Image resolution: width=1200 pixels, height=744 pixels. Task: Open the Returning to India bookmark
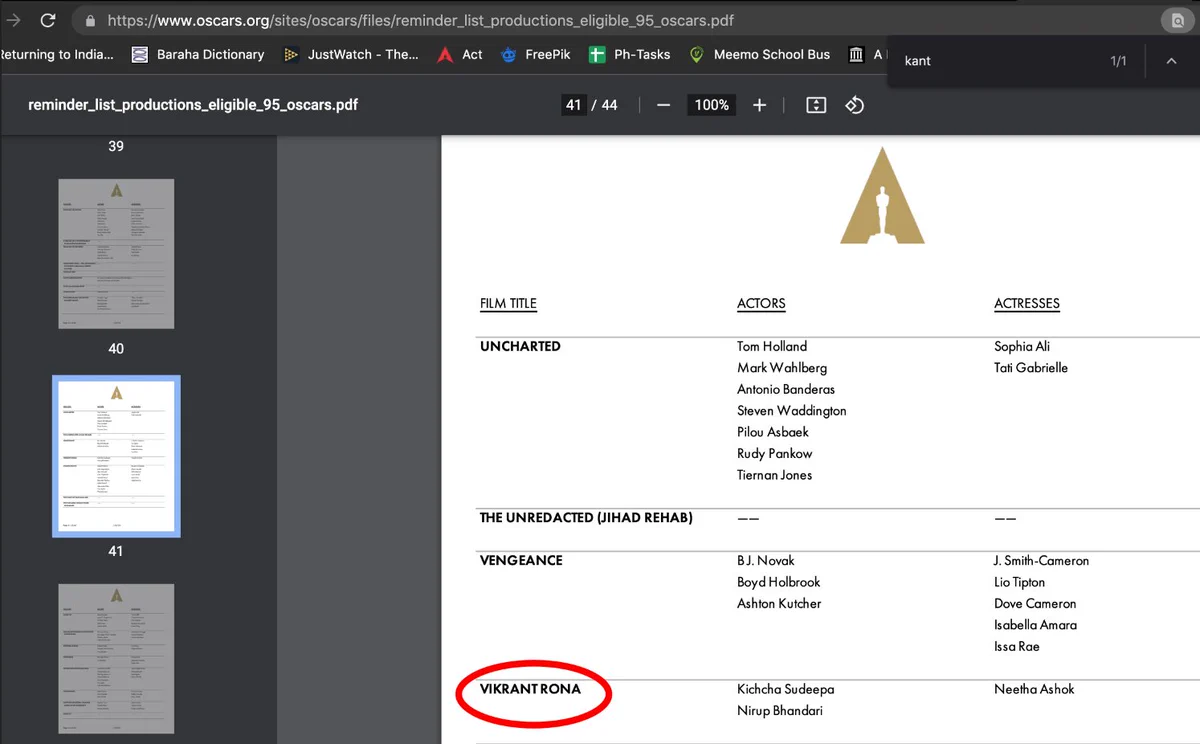click(57, 55)
